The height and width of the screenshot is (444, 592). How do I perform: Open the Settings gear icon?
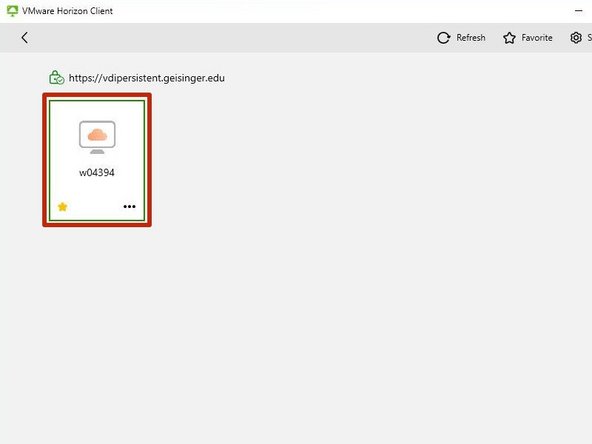pyautogui.click(x=576, y=38)
